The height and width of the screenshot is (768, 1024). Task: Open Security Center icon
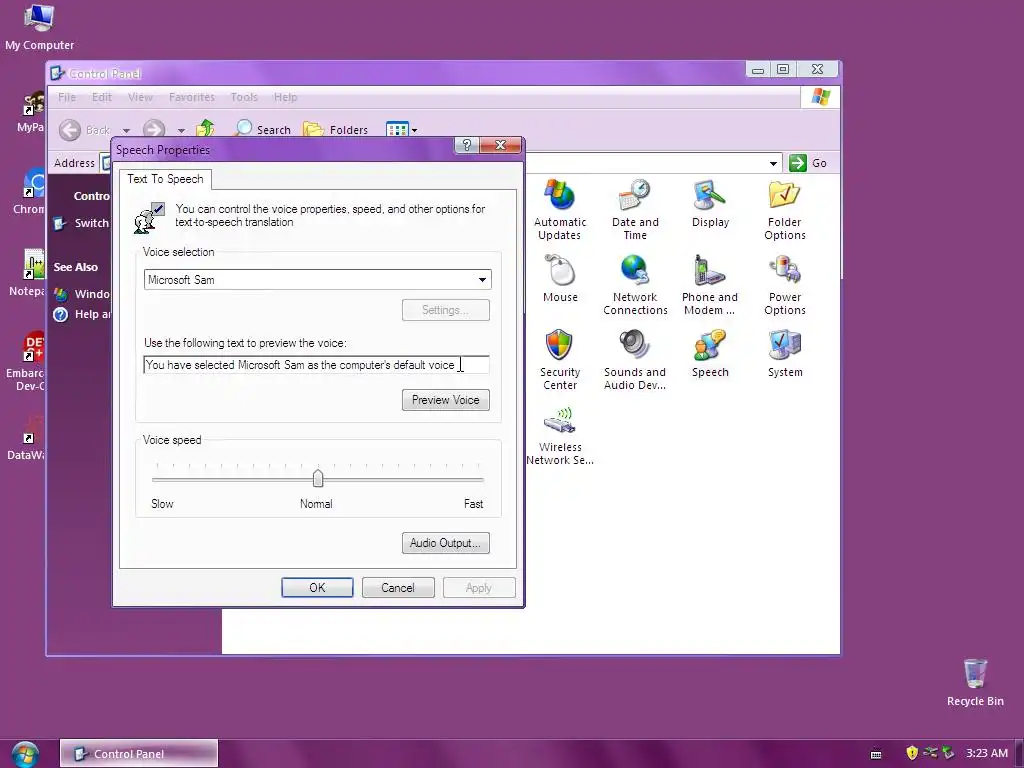tap(560, 360)
